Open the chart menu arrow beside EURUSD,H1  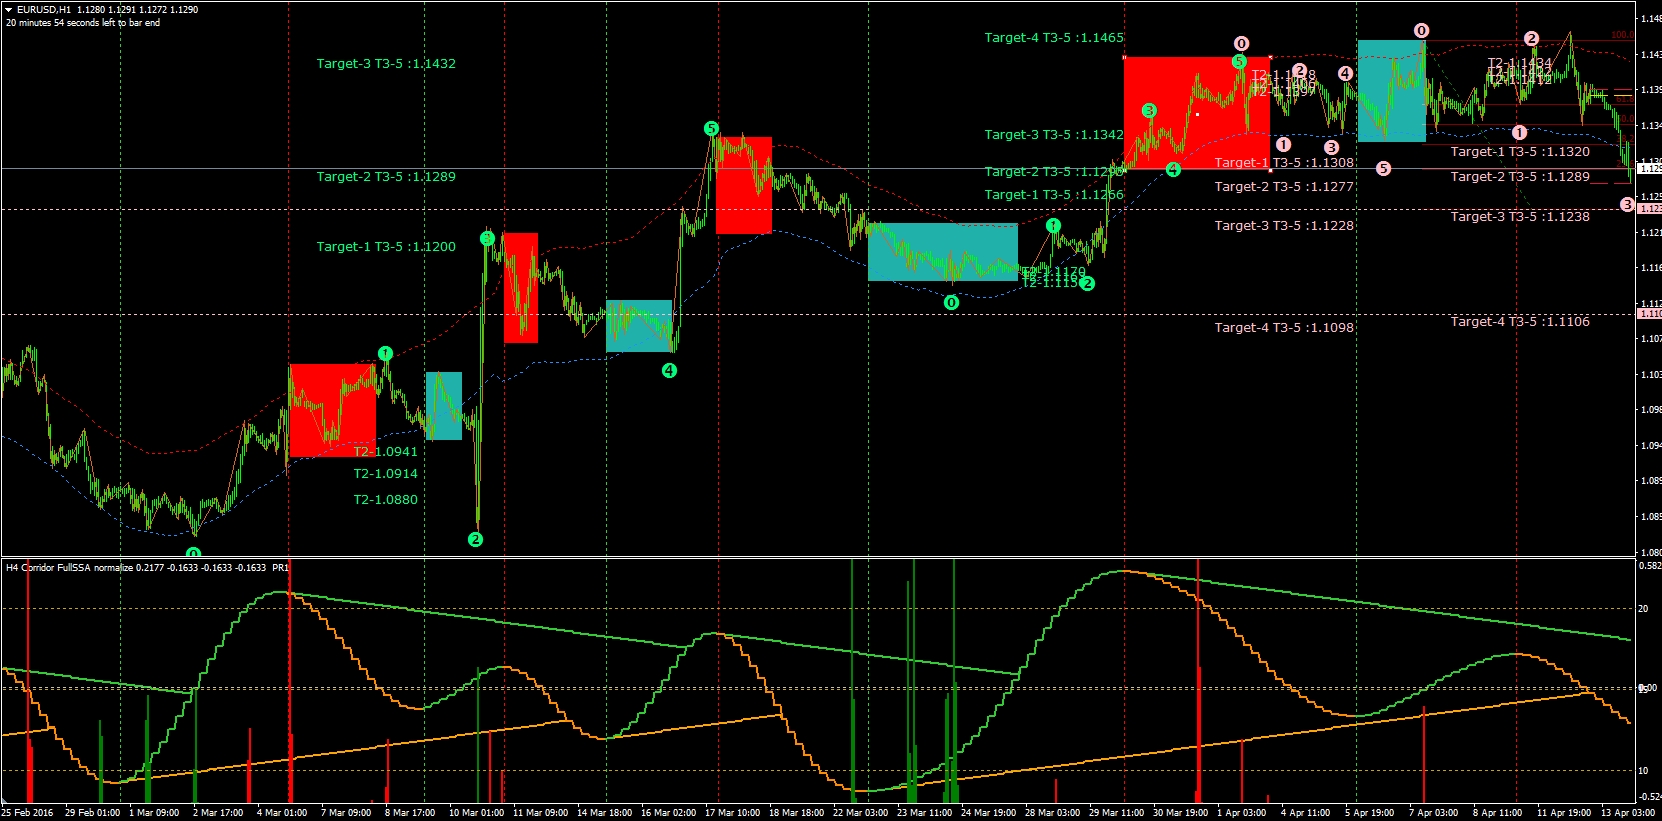click(9, 10)
